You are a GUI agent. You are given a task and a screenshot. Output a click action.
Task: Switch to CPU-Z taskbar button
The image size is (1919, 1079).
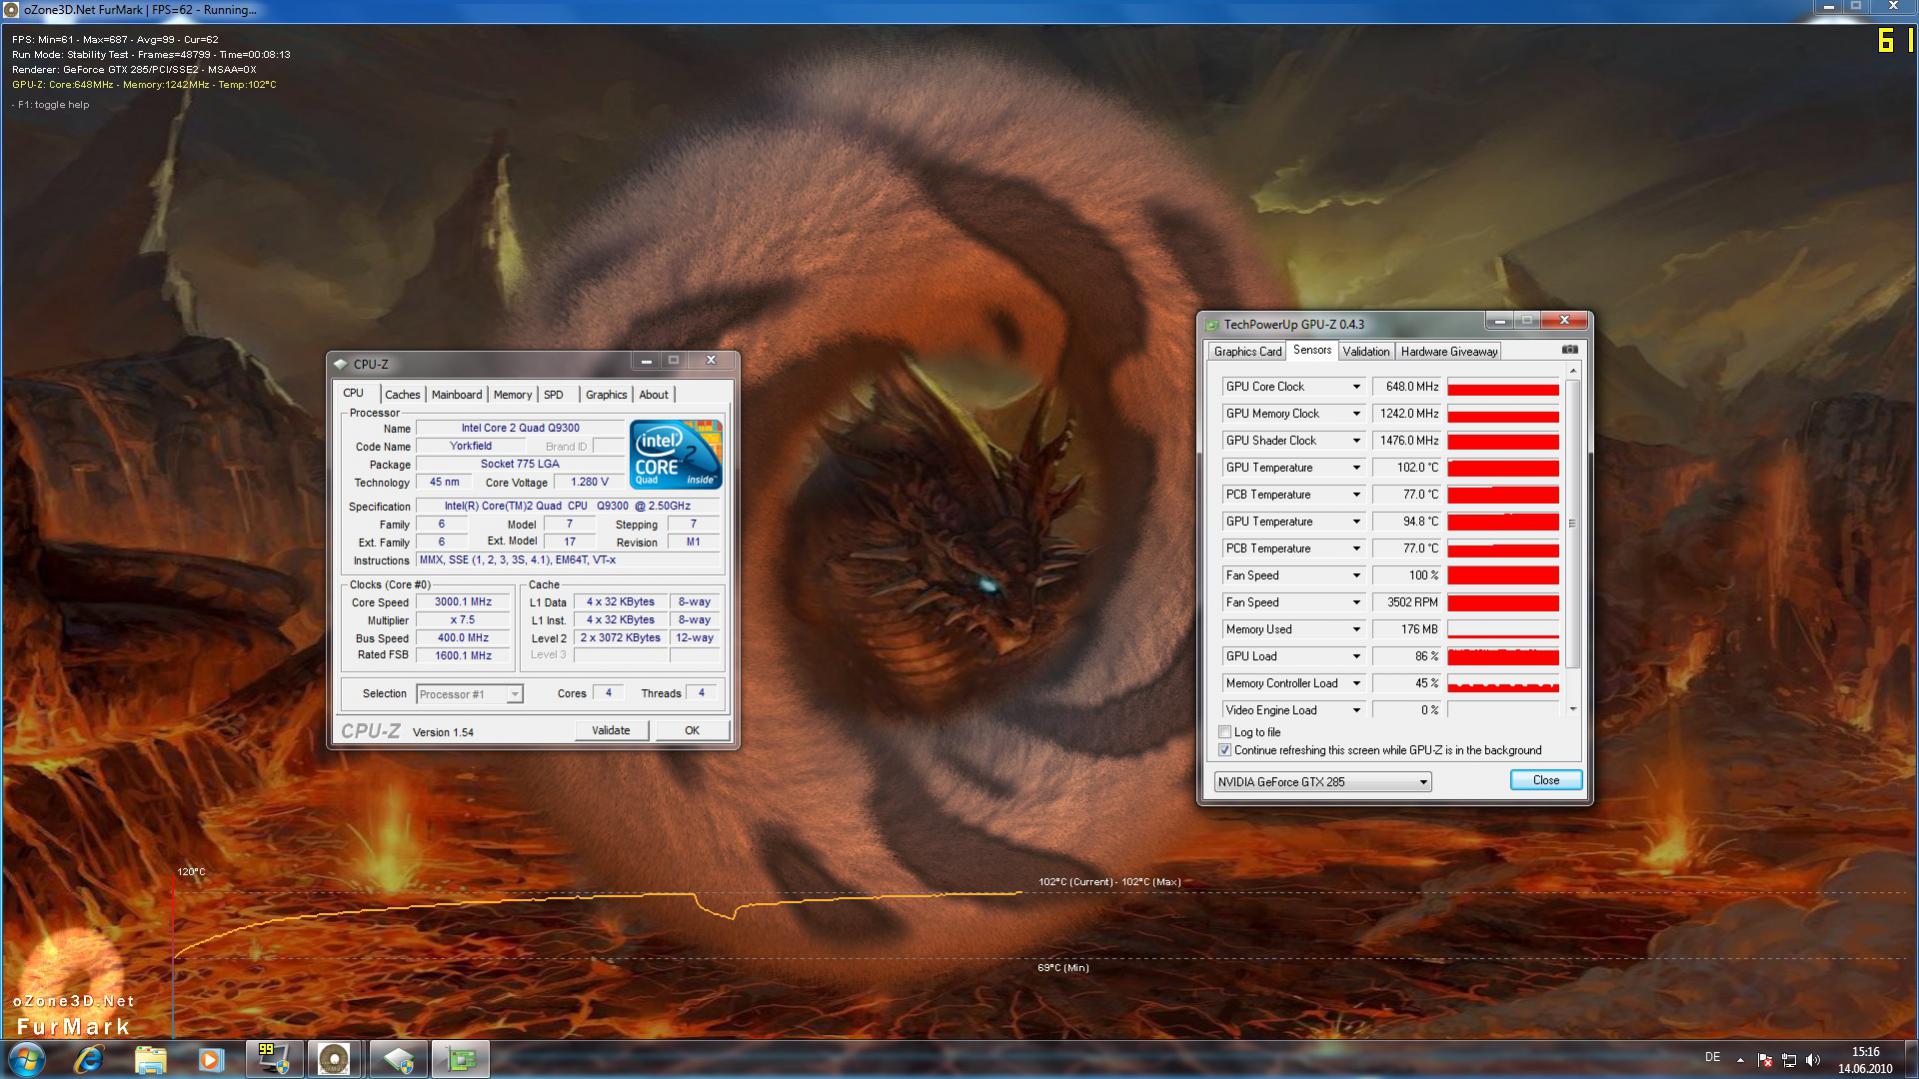tap(398, 1059)
